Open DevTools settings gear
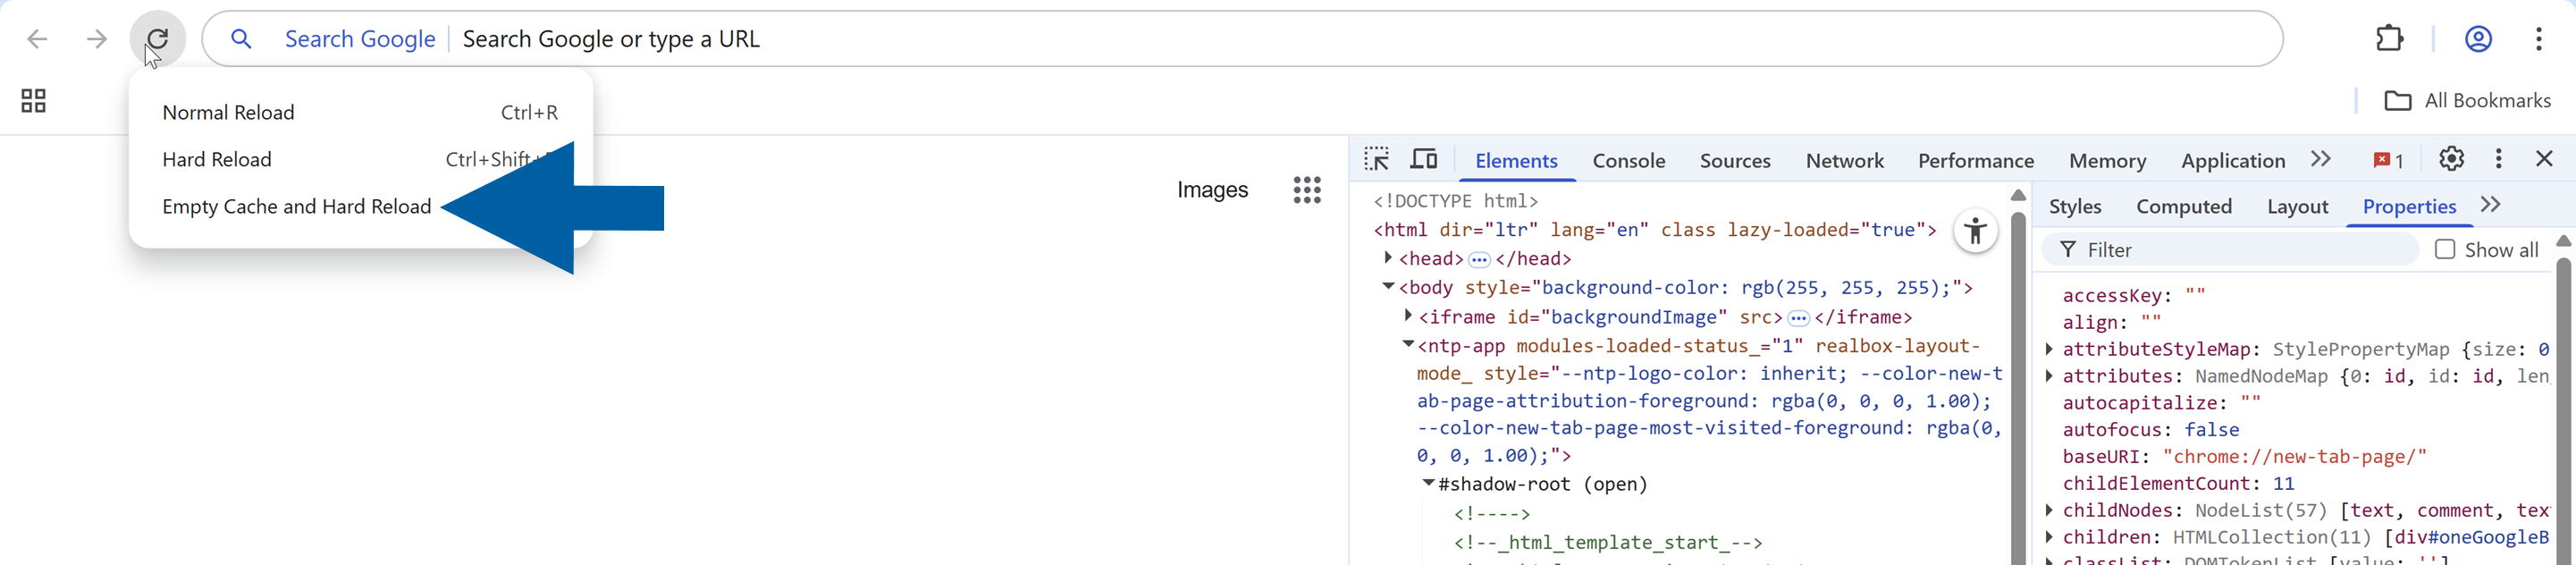Screen dimensions: 2576x565 point(2451,159)
